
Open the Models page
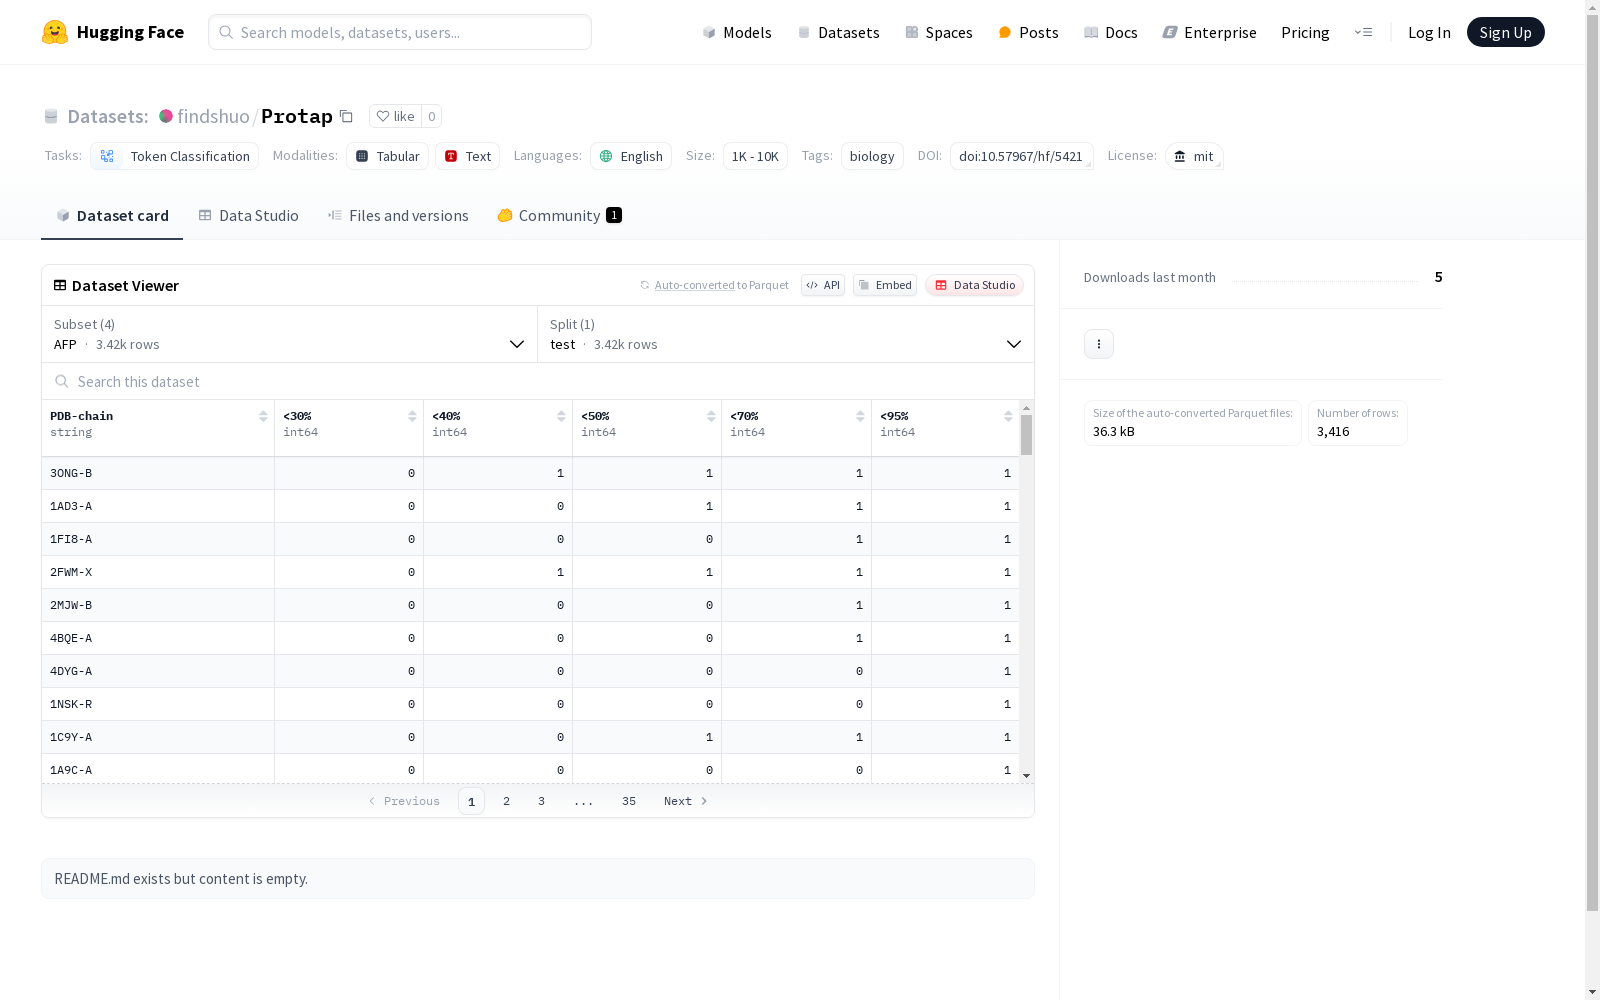point(737,32)
